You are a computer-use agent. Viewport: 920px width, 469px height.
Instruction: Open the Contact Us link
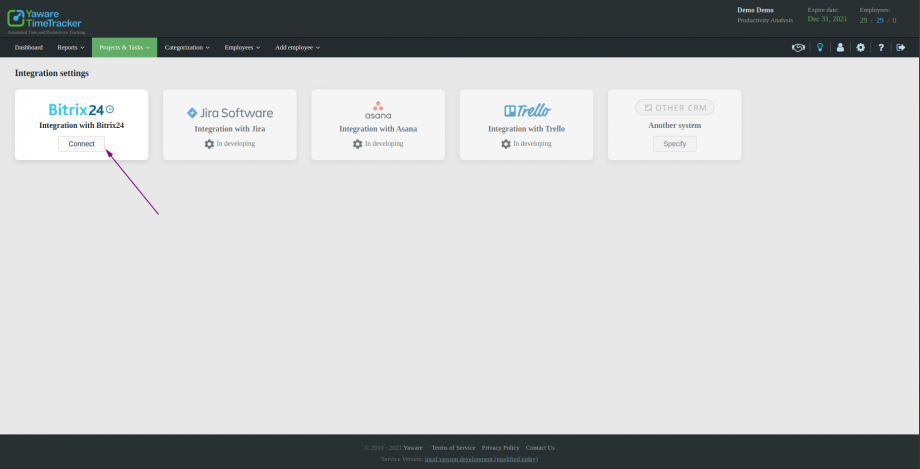[x=540, y=448]
